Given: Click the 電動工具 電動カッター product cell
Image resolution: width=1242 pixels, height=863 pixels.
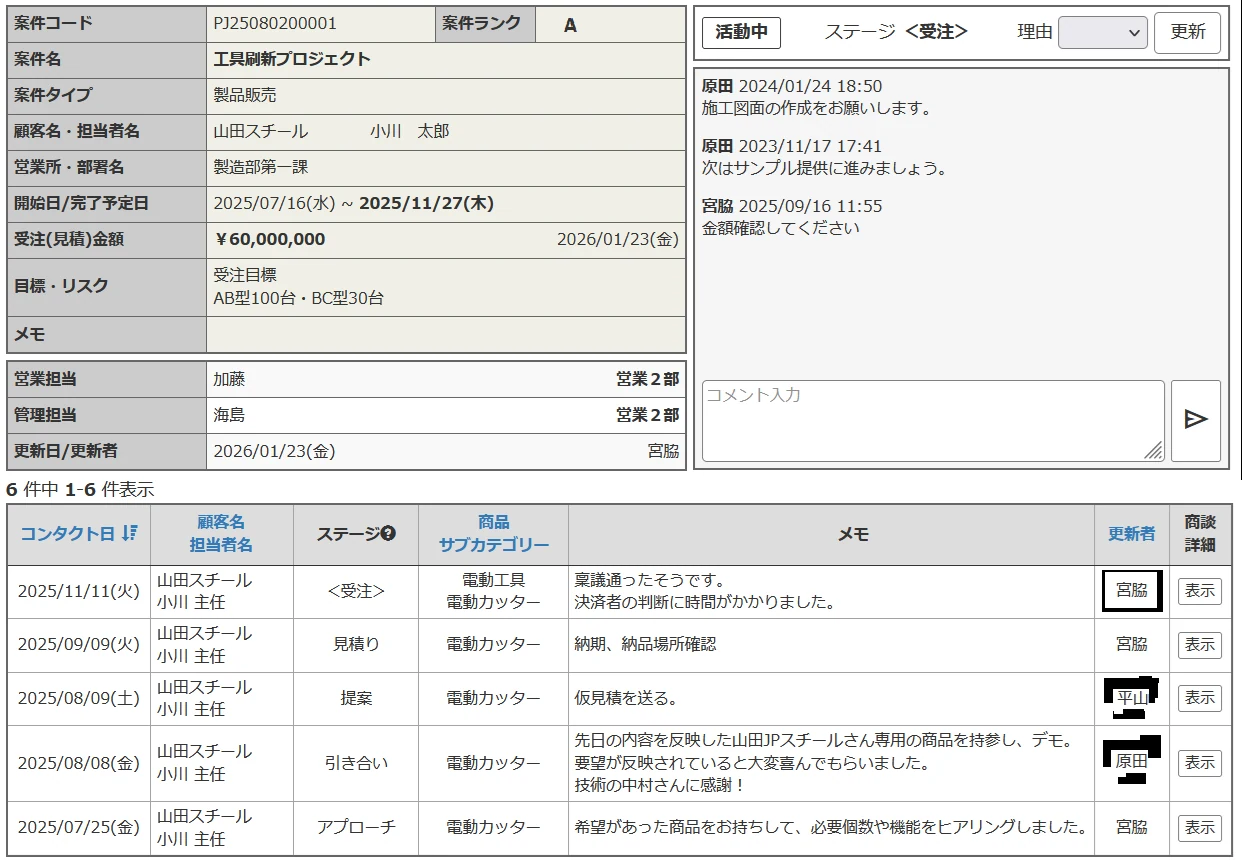Looking at the screenshot, I should [x=493, y=591].
